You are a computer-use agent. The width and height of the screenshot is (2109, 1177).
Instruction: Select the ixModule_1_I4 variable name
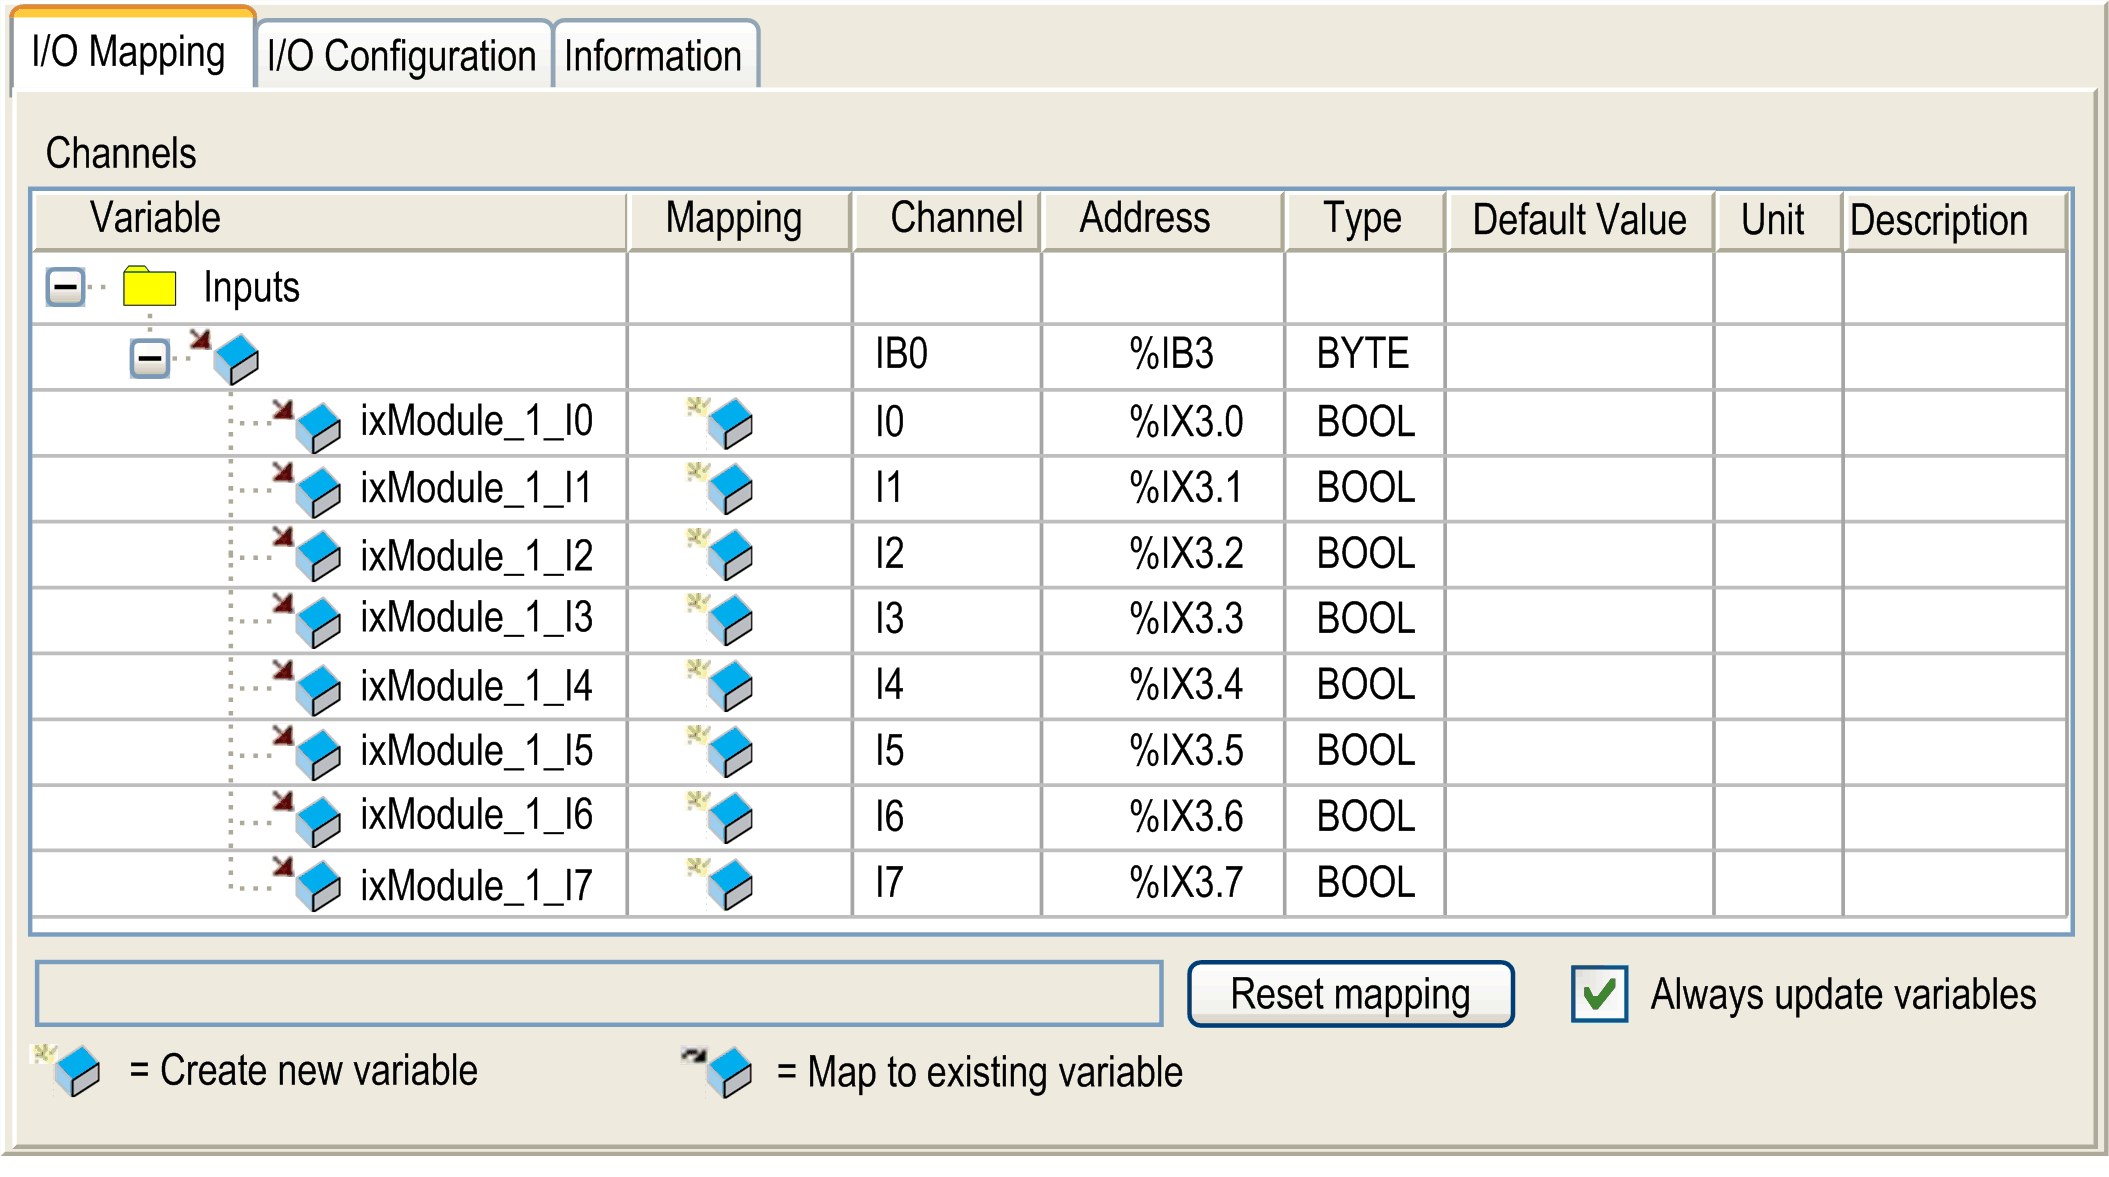[x=477, y=686]
